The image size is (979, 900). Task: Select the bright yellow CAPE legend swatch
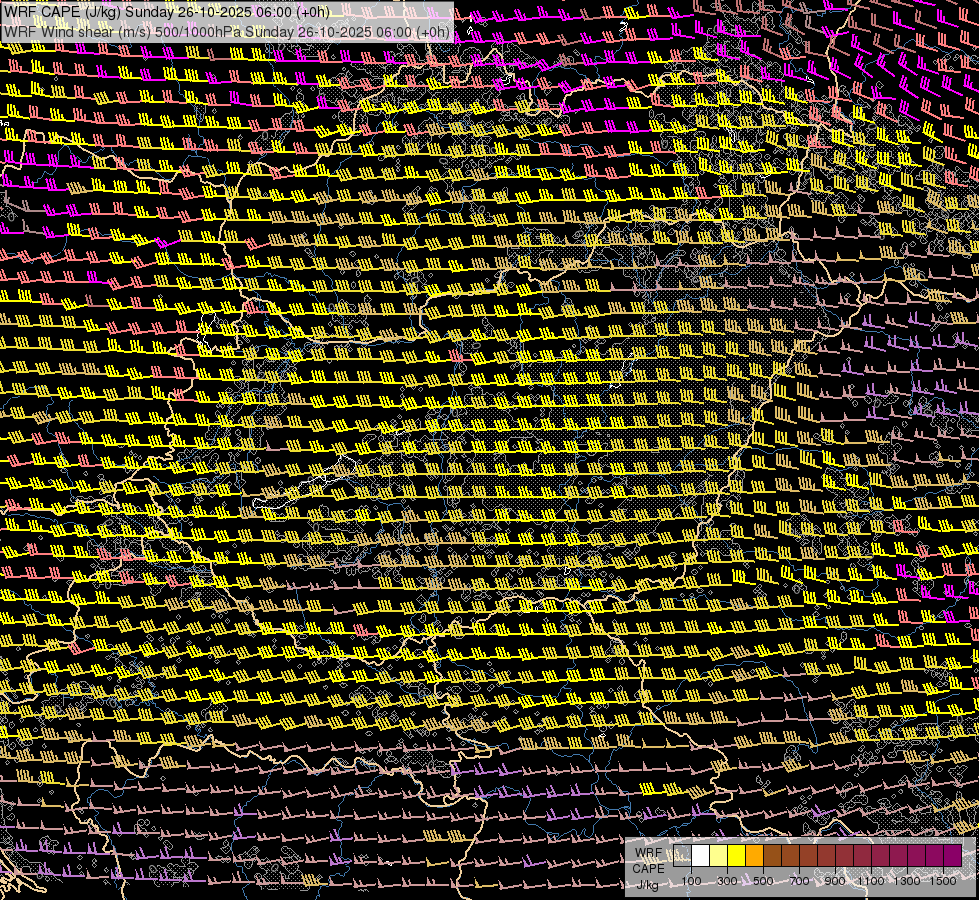pos(737,856)
